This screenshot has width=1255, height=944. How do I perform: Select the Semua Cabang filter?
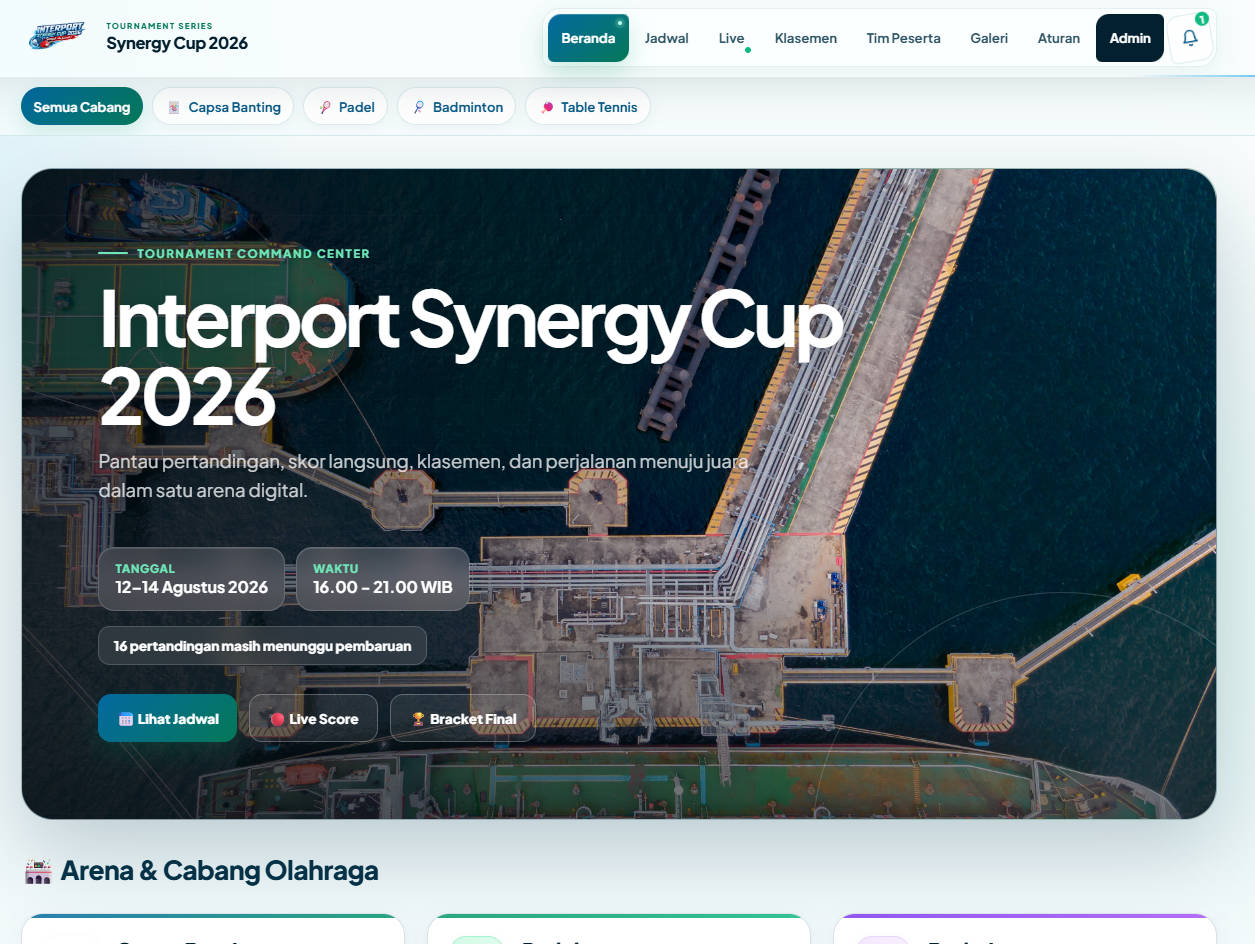click(x=82, y=107)
